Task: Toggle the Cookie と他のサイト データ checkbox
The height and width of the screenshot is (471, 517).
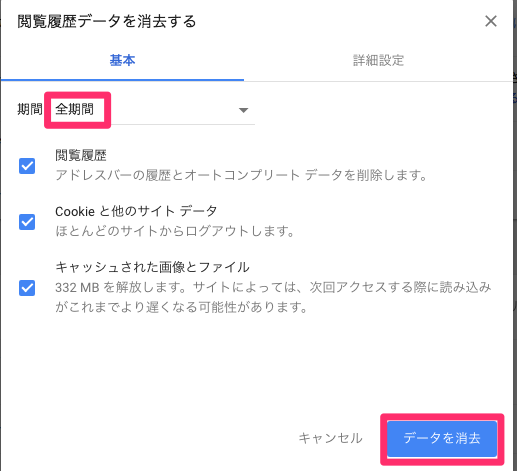Action: pyautogui.click(x=27, y=222)
